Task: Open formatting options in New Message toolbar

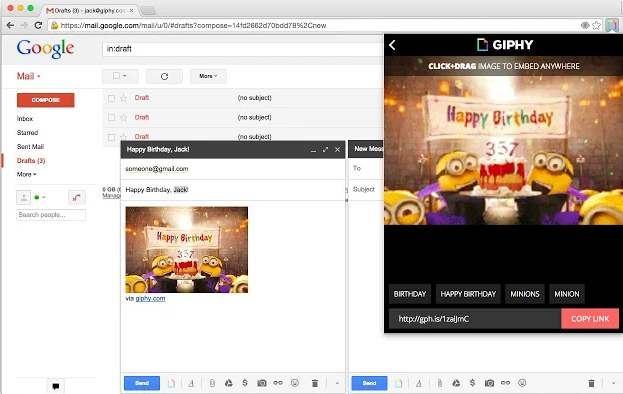Action: [x=419, y=383]
